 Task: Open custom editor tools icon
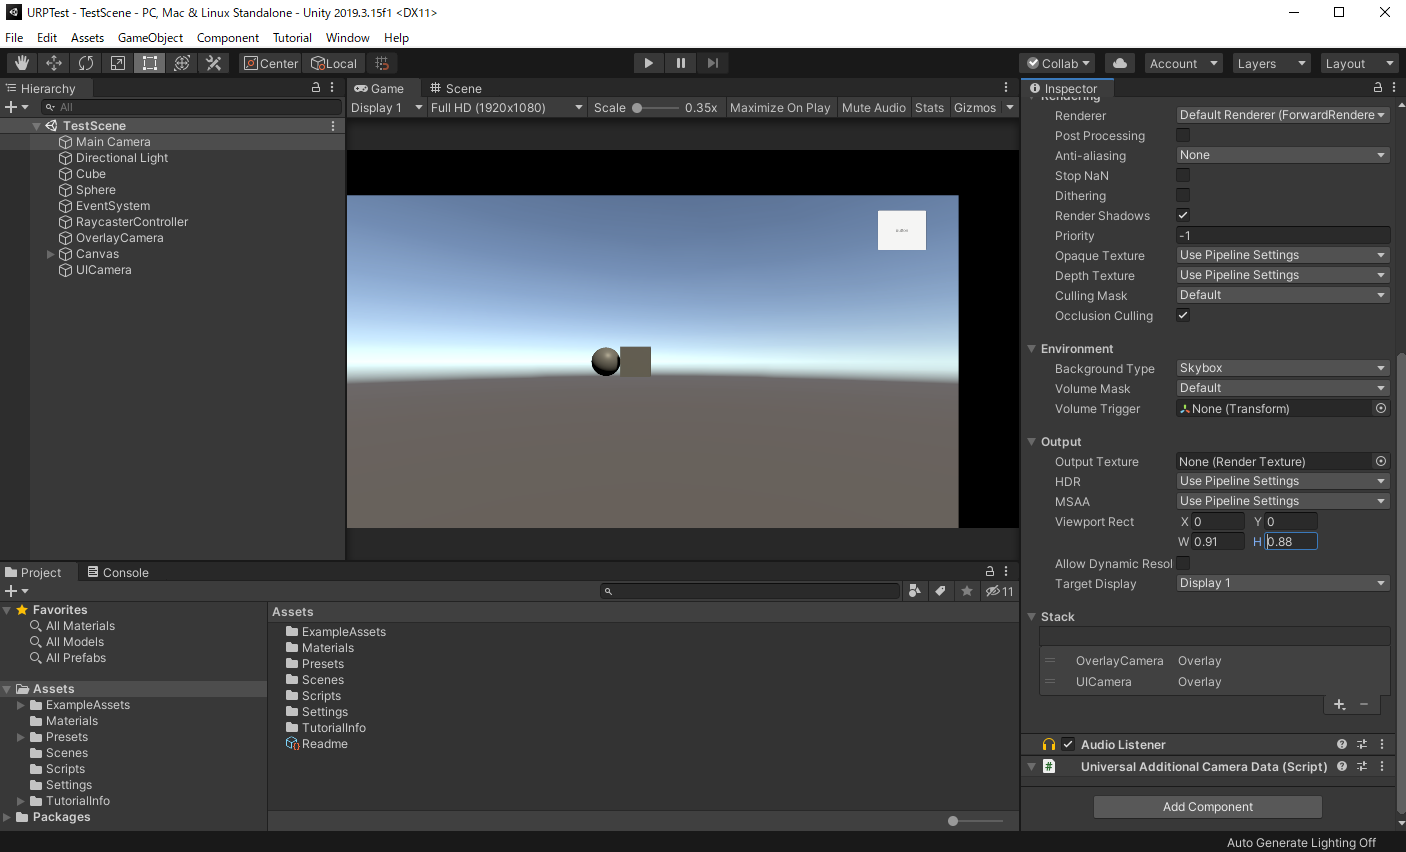[x=213, y=63]
